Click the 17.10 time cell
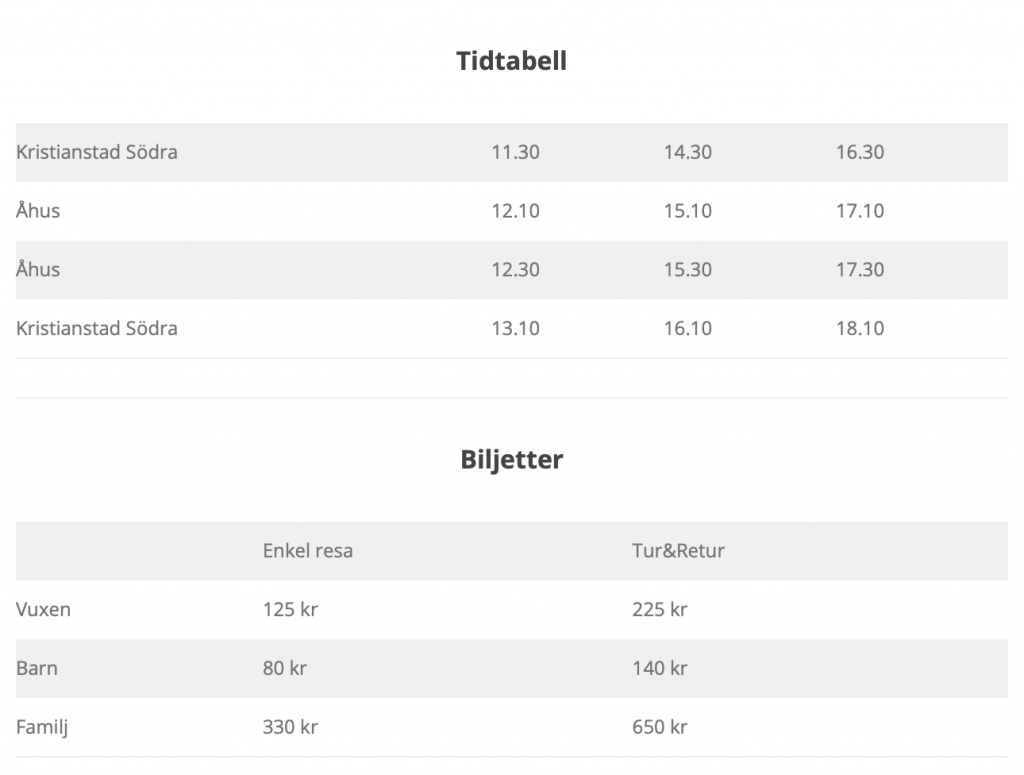 pos(860,211)
